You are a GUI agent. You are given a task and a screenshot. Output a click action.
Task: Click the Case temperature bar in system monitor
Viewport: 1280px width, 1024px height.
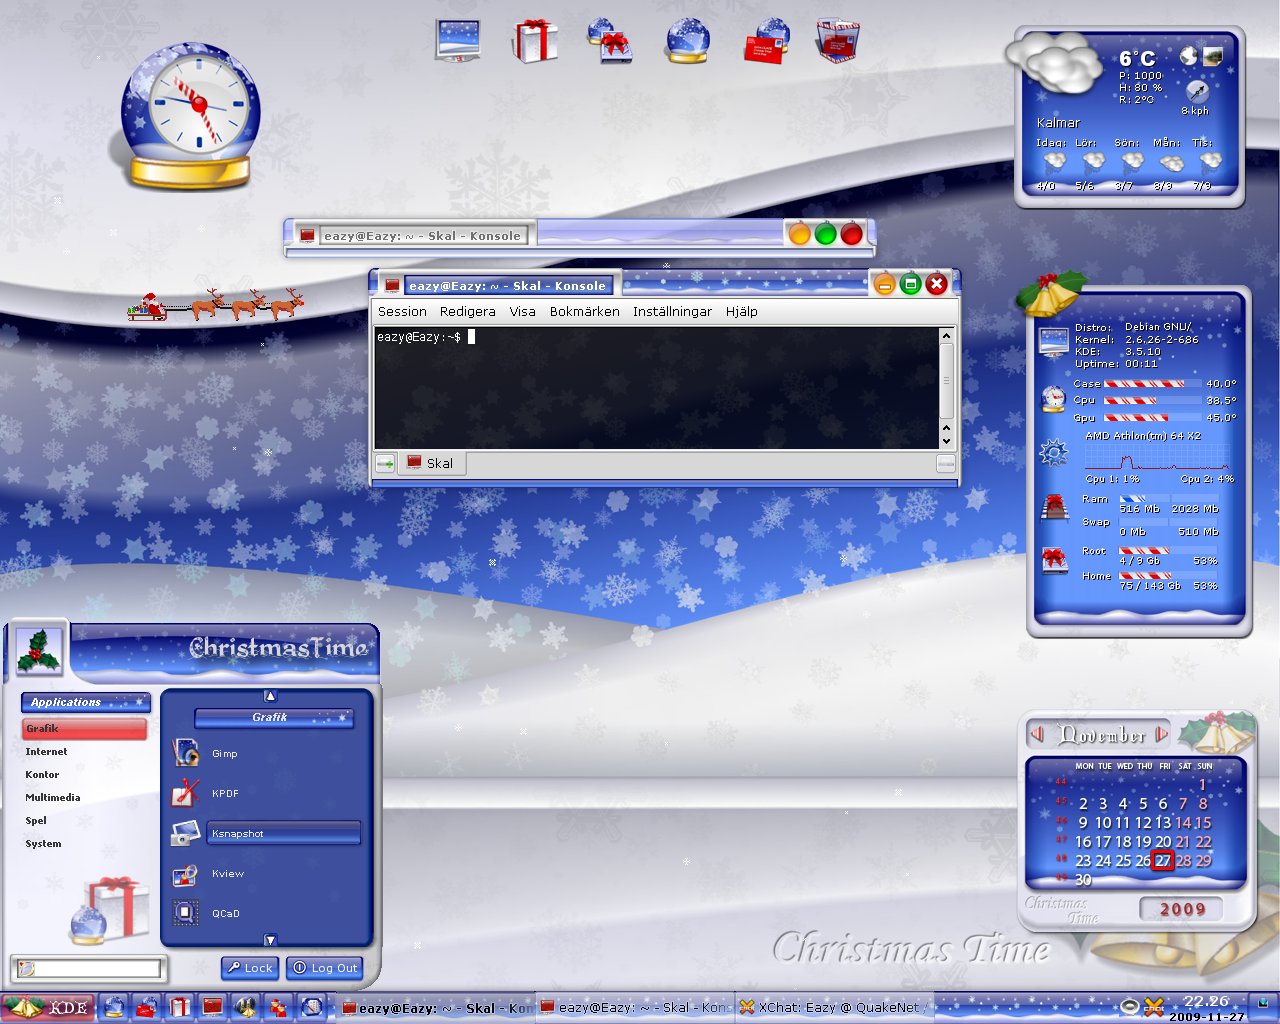(1152, 383)
